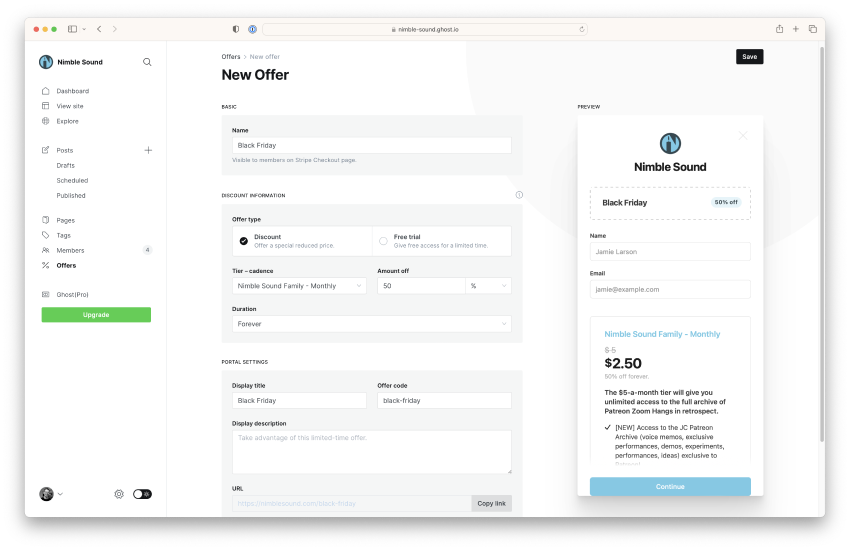Click the $2.50 price in preview
The width and height of the screenshot is (850, 550).
click(623, 363)
